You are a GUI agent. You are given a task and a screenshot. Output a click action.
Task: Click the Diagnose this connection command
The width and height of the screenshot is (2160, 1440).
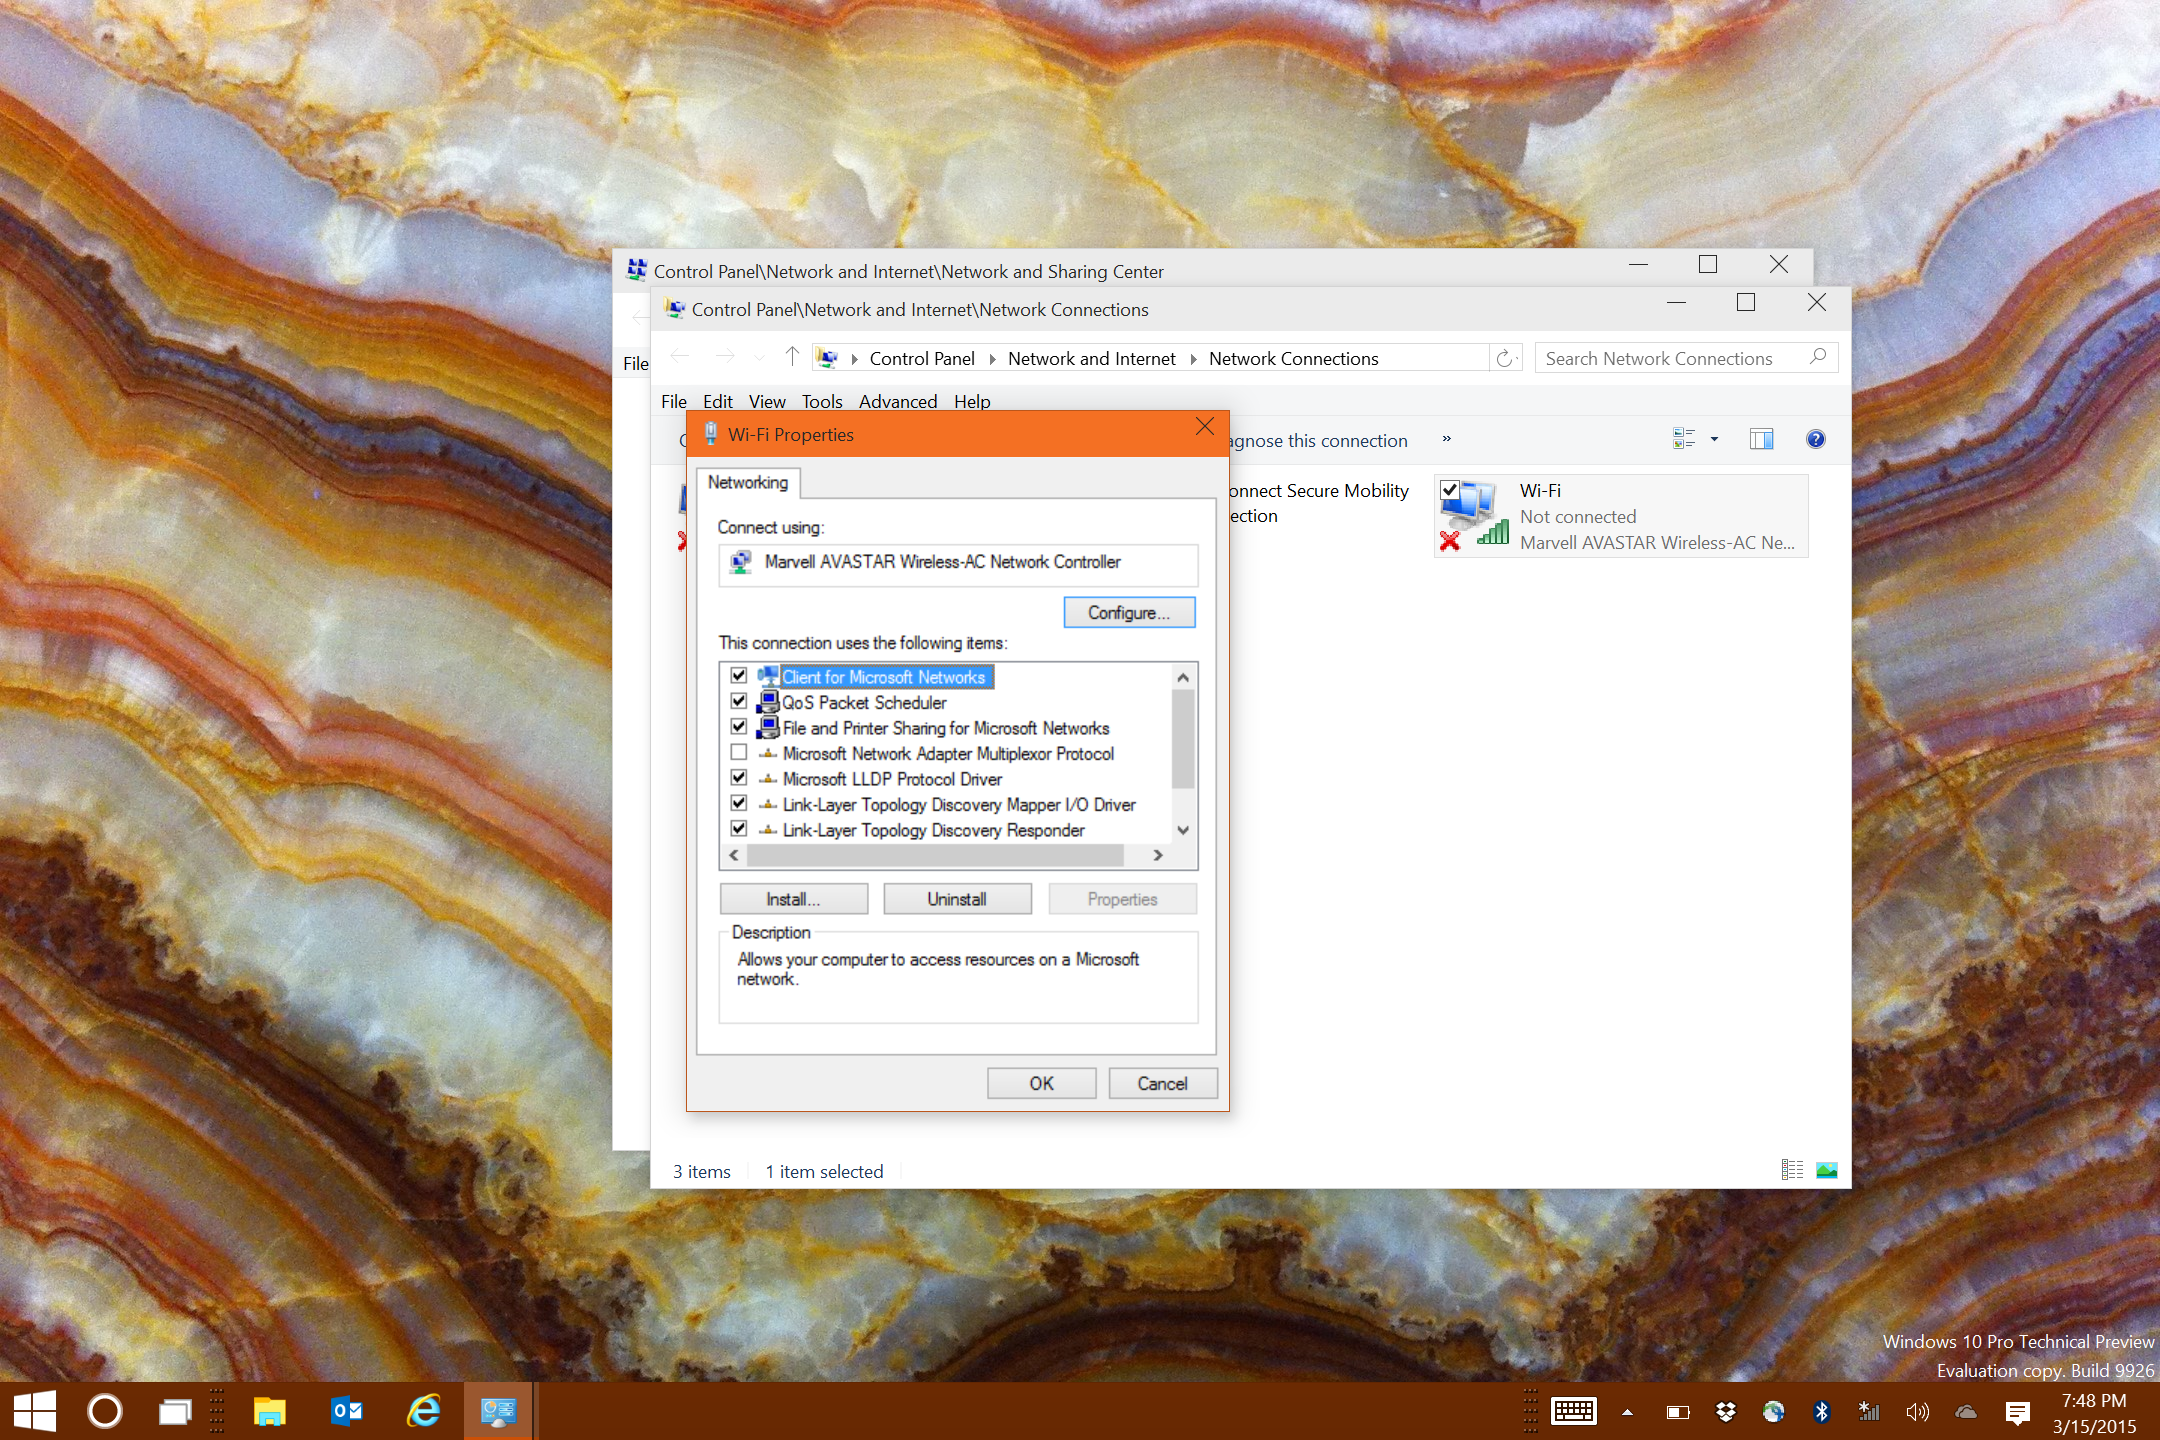(x=1318, y=440)
